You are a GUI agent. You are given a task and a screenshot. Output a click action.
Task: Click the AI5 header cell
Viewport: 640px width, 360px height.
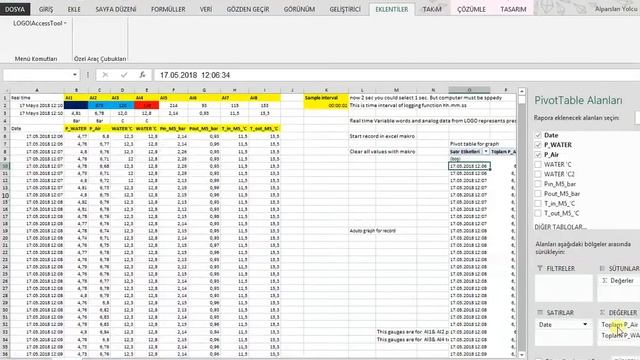(173, 98)
